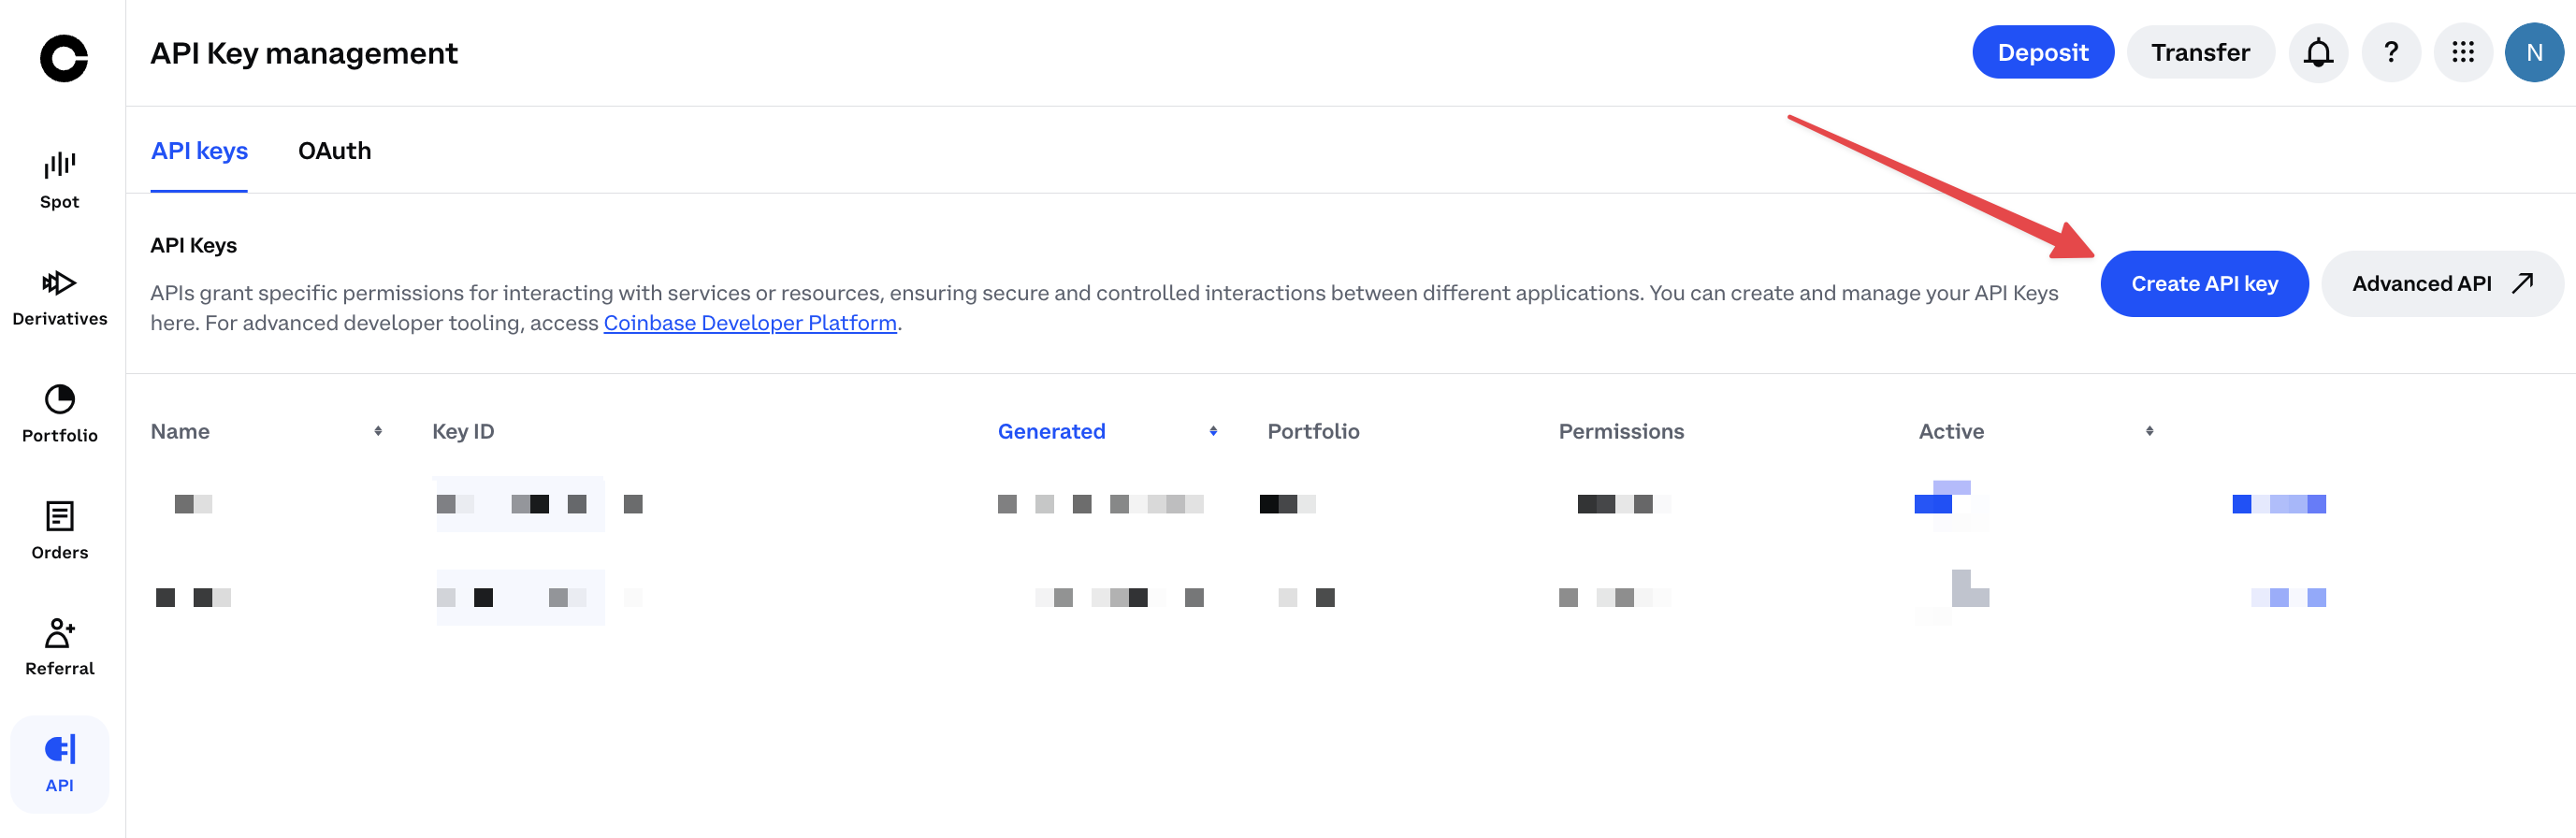Screen dimensions: 2576x838
Task: Click the help question mark icon
Action: [2390, 52]
